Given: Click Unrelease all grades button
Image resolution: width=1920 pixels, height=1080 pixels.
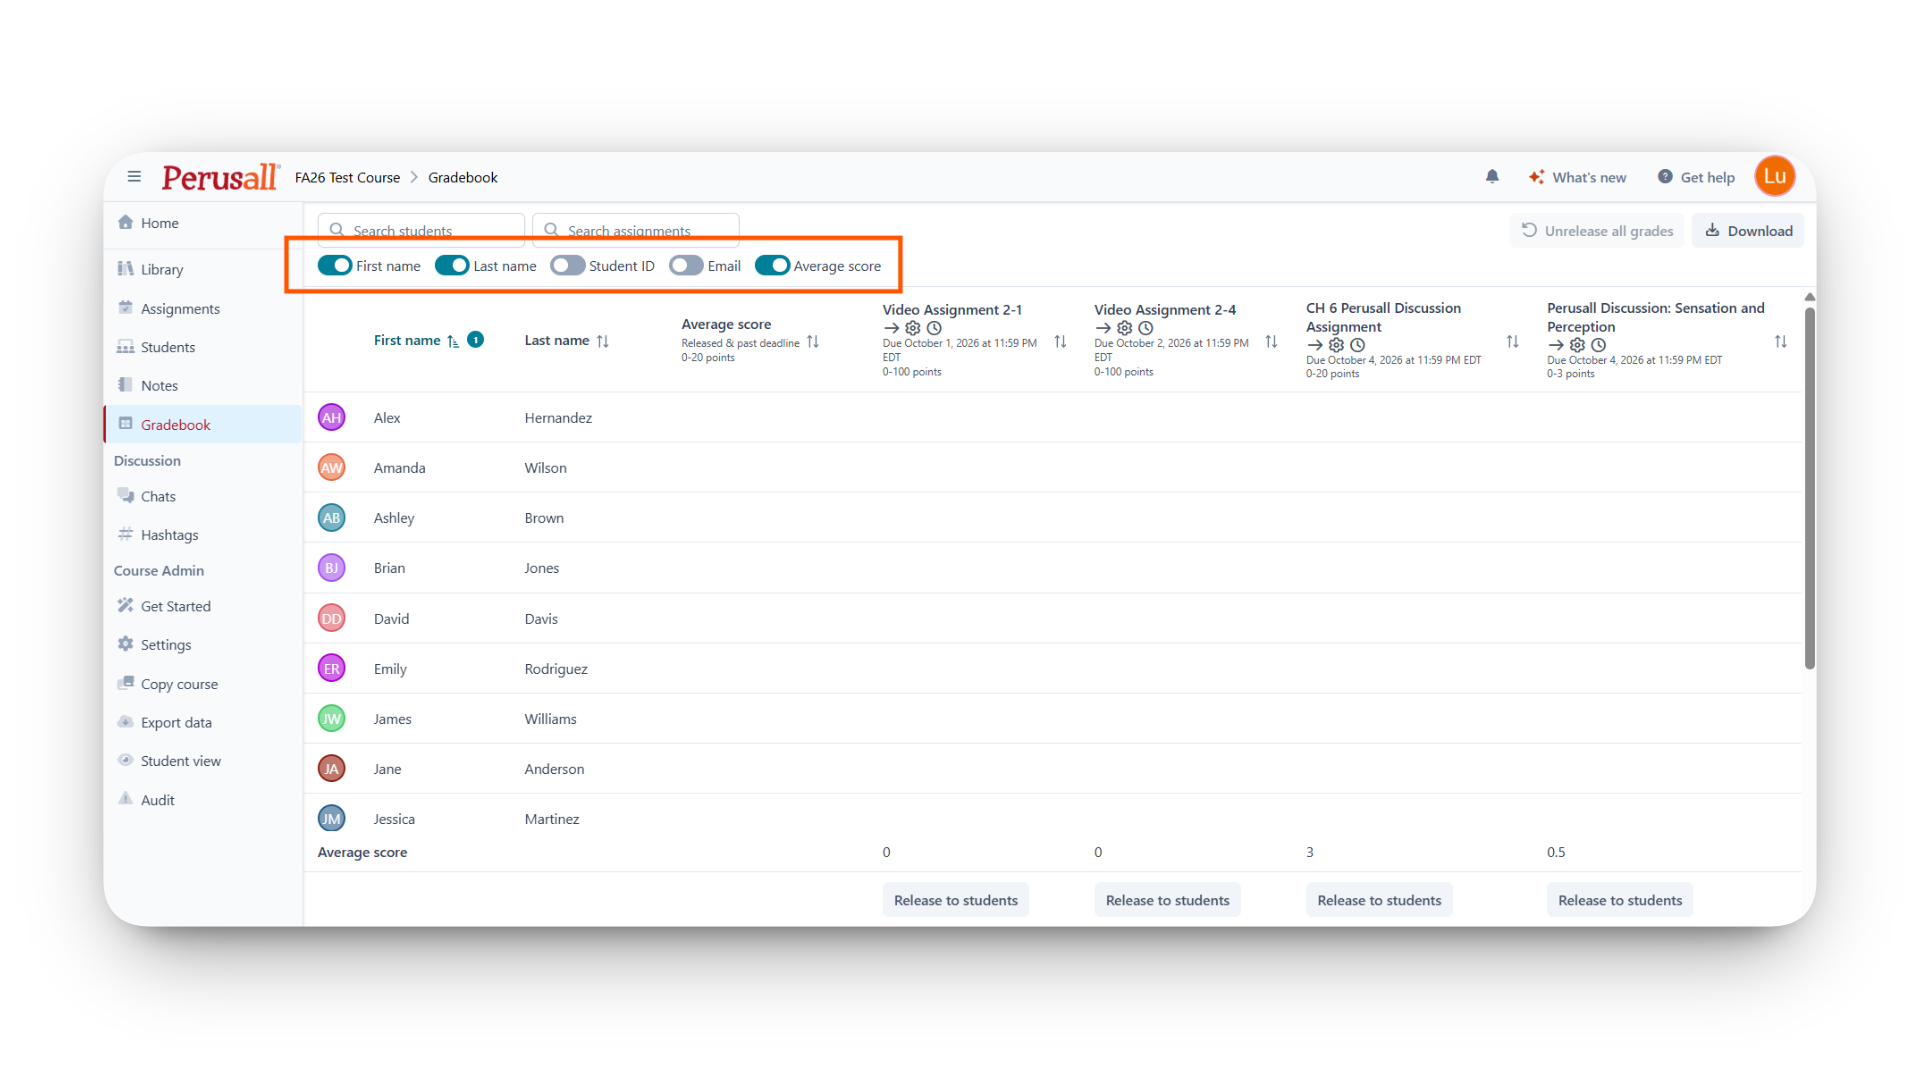Looking at the screenshot, I should [x=1597, y=231].
